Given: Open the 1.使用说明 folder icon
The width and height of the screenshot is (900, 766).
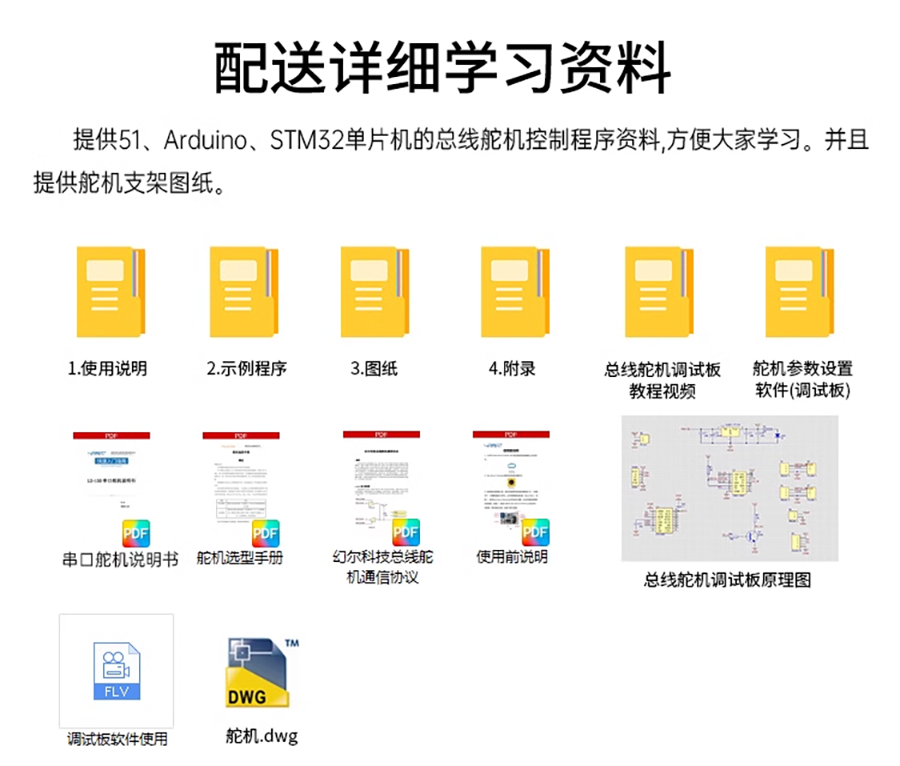Looking at the screenshot, I should [x=111, y=291].
